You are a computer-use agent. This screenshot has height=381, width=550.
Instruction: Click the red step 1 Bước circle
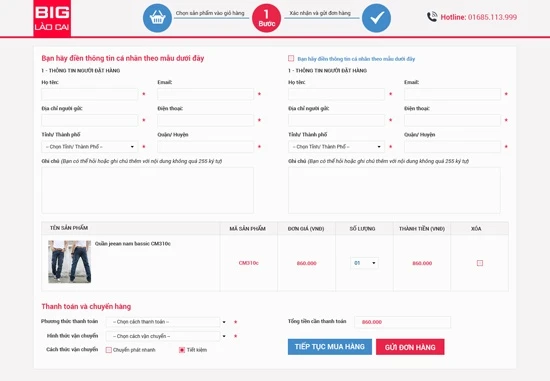(x=266, y=18)
